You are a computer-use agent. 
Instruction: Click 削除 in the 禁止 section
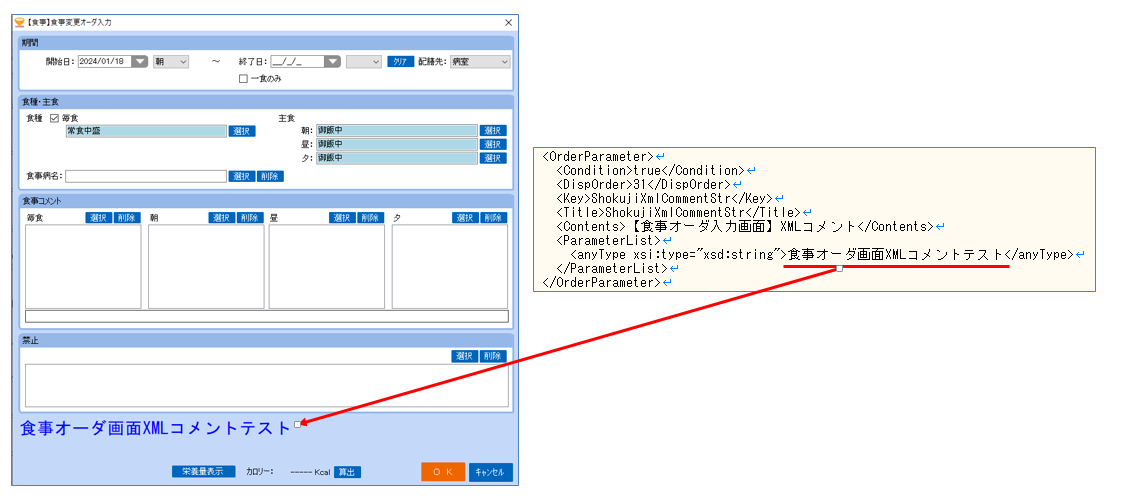coord(493,356)
